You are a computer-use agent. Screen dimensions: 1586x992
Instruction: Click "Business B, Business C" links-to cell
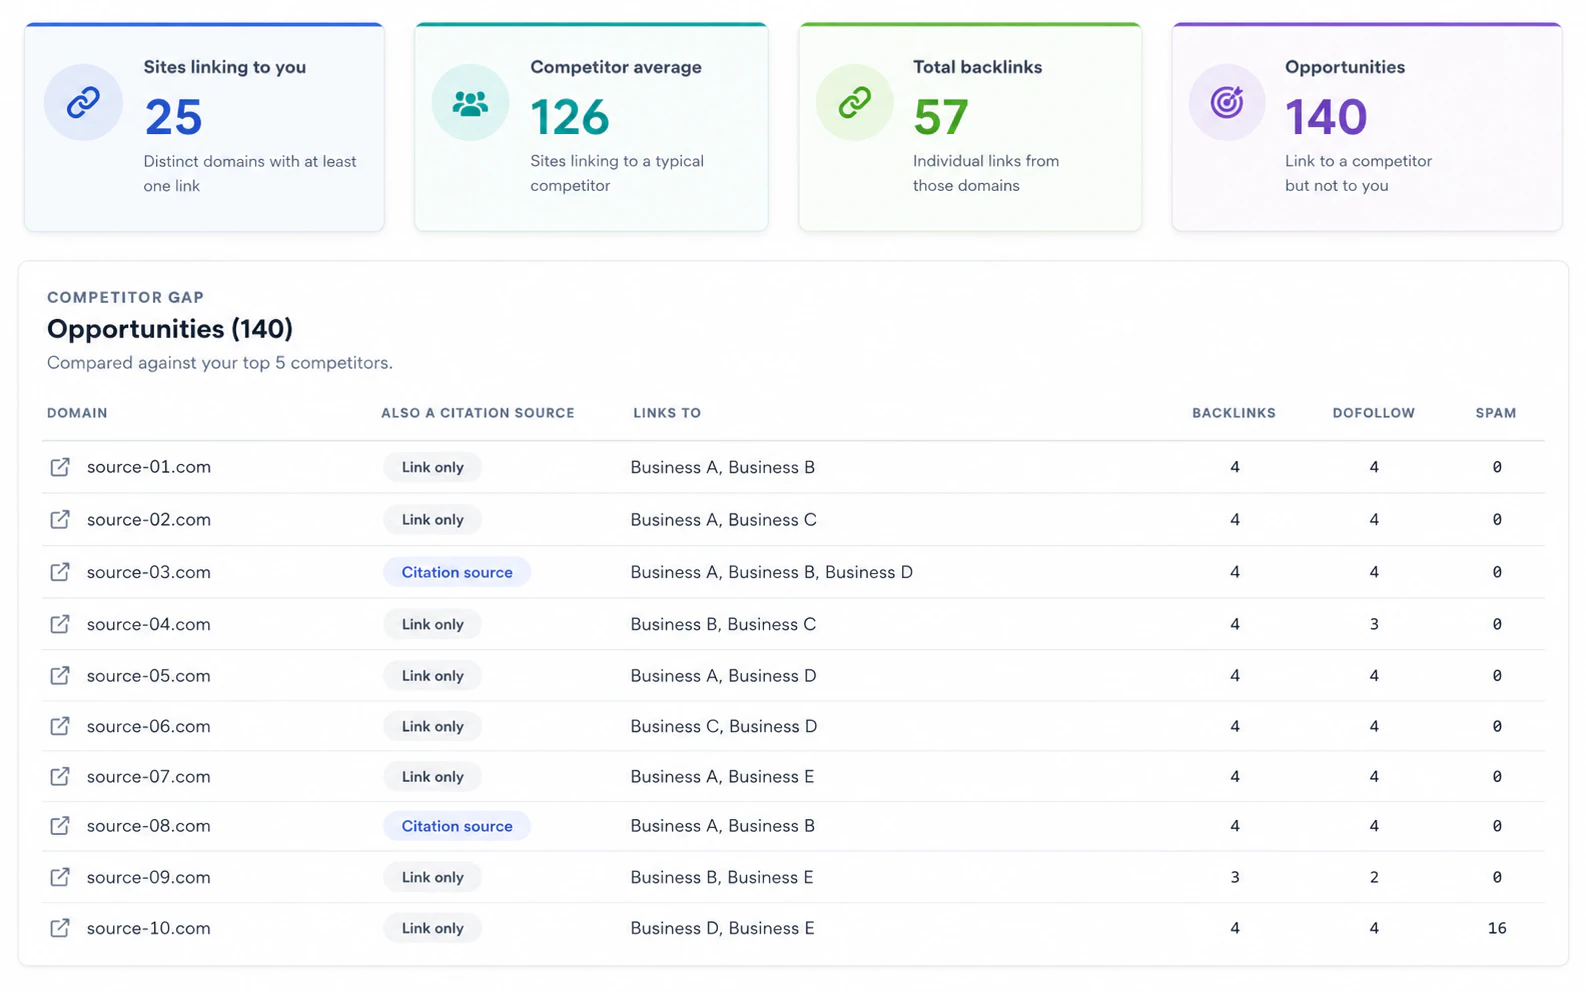[723, 624]
